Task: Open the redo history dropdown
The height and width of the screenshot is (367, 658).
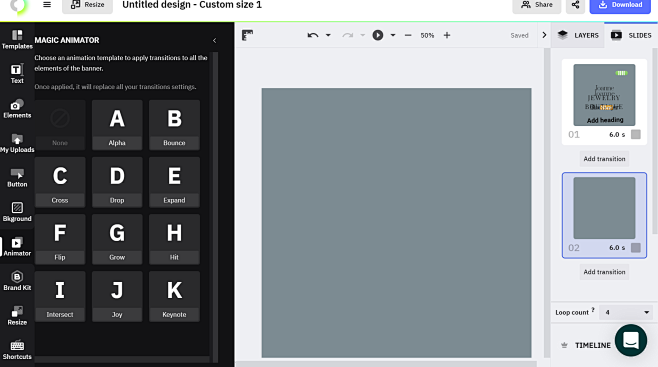Action: pyautogui.click(x=363, y=35)
